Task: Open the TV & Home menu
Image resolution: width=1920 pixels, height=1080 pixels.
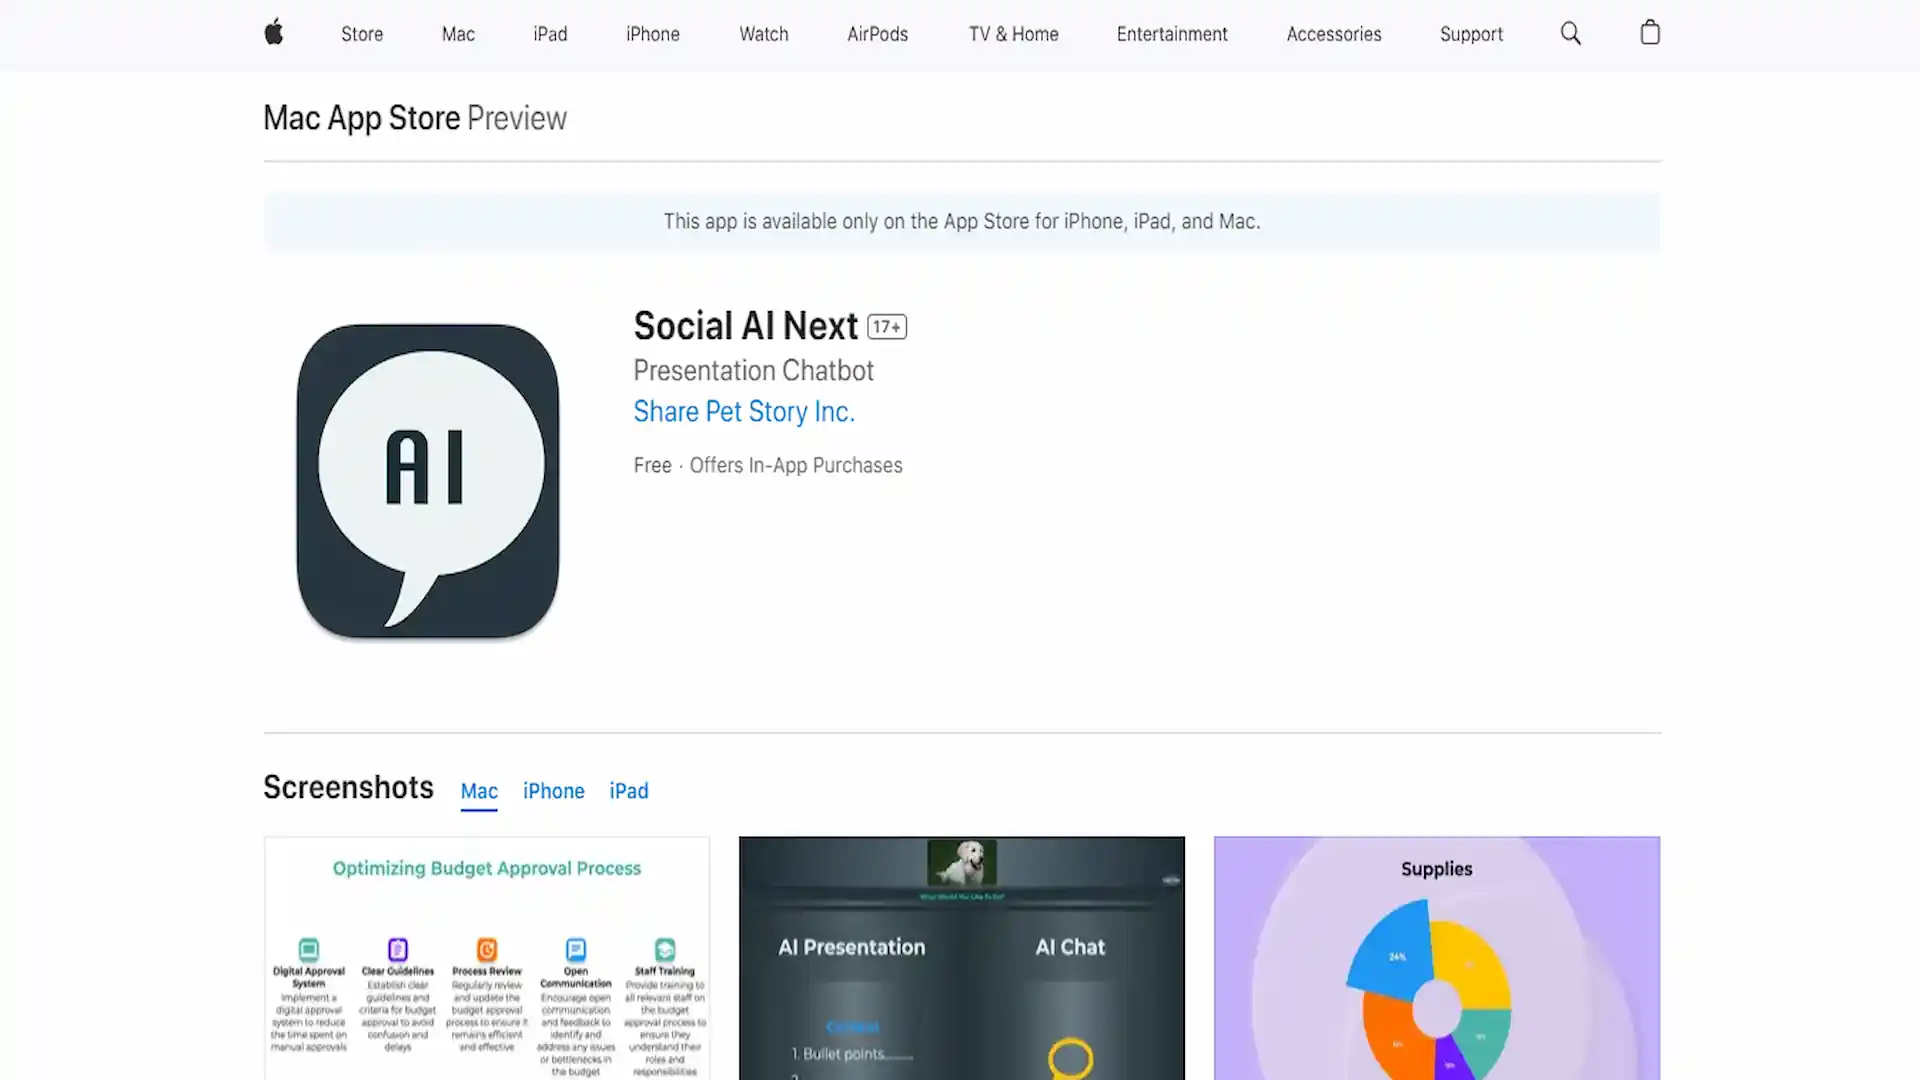Action: (1013, 34)
